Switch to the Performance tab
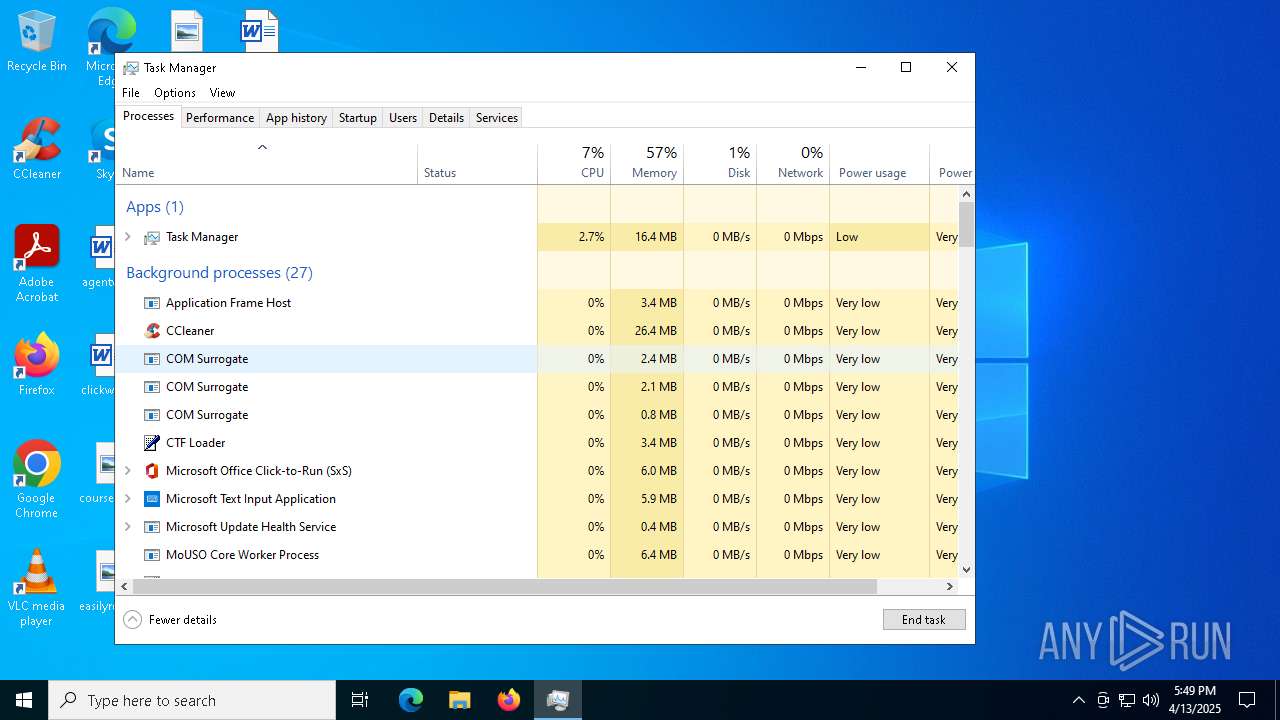Screen dimensions: 1280x720 (x=220, y=118)
